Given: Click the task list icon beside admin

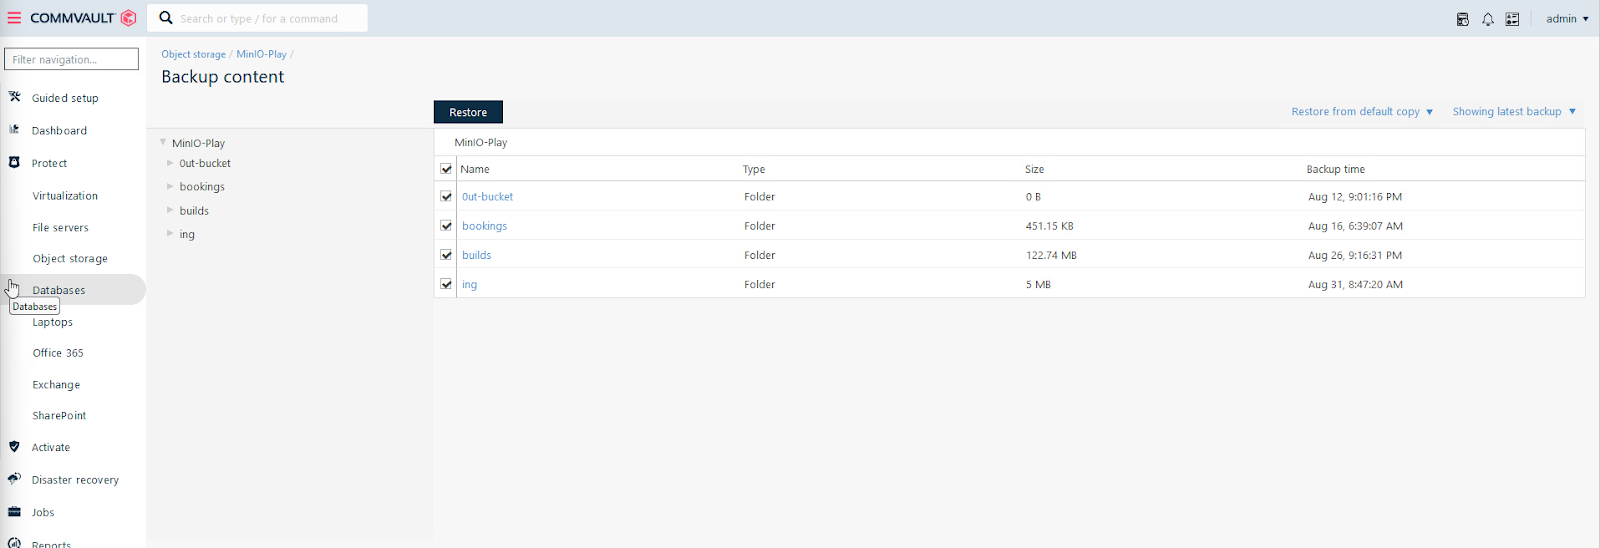Looking at the screenshot, I should (x=1512, y=19).
